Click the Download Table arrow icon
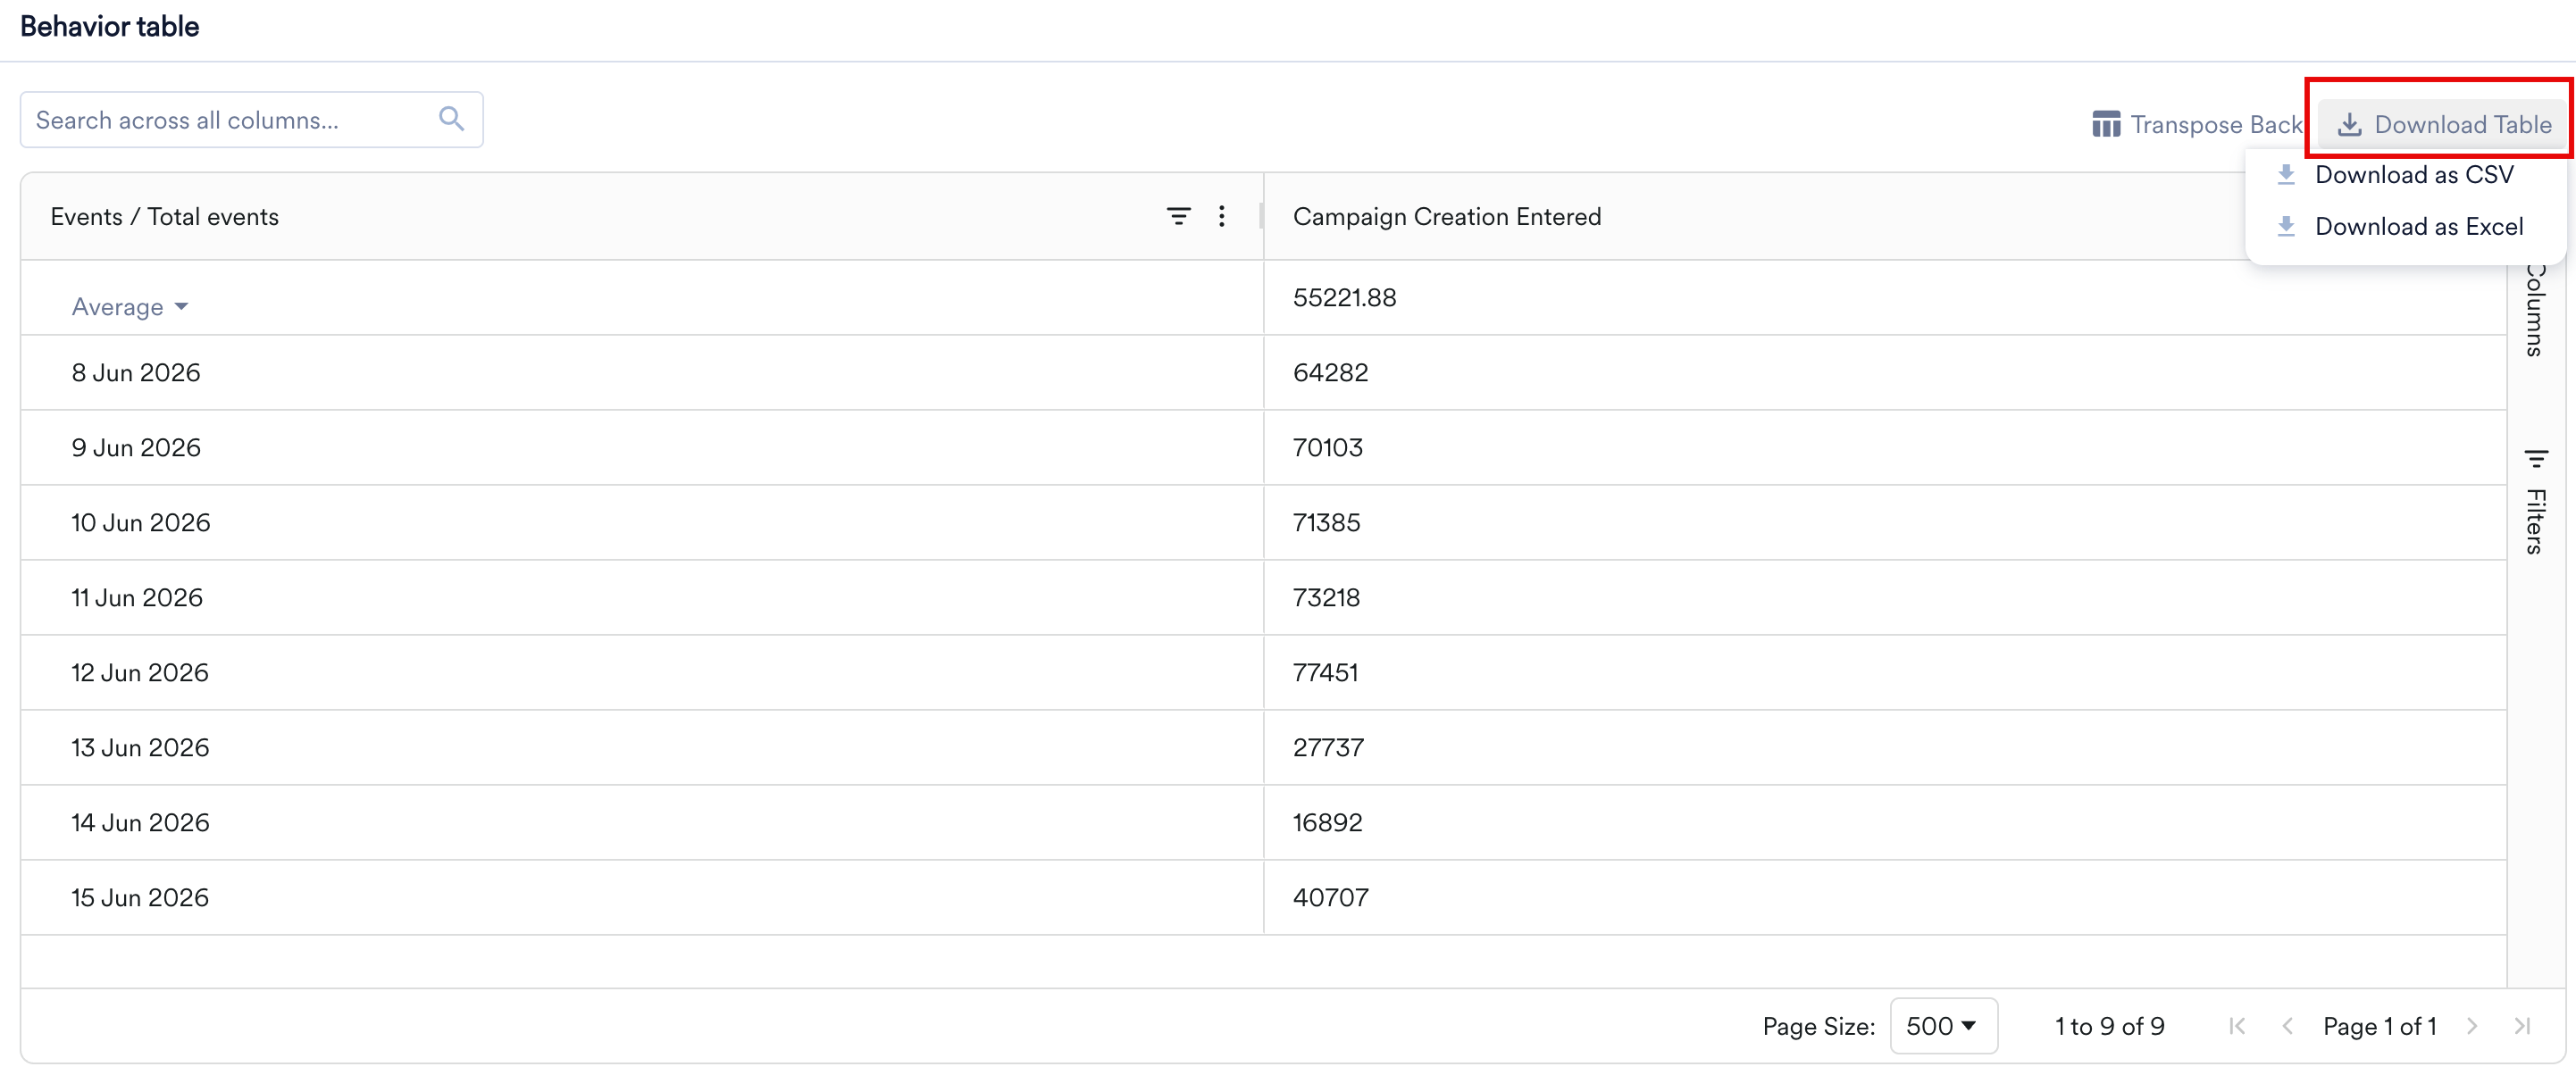The width and height of the screenshot is (2576, 1075). point(2349,124)
